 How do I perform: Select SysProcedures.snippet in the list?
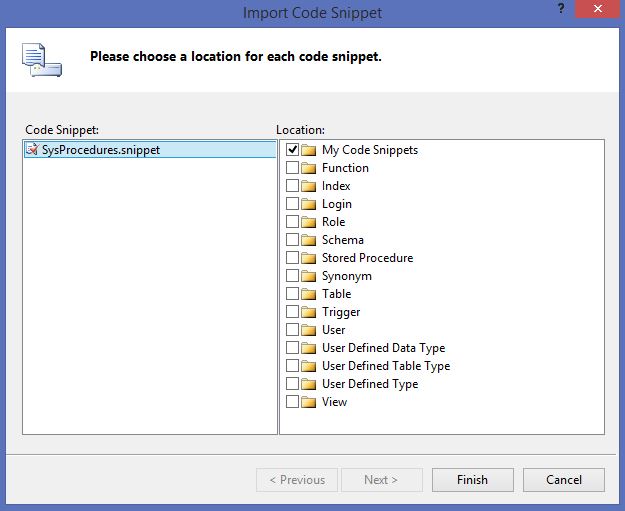click(150, 149)
